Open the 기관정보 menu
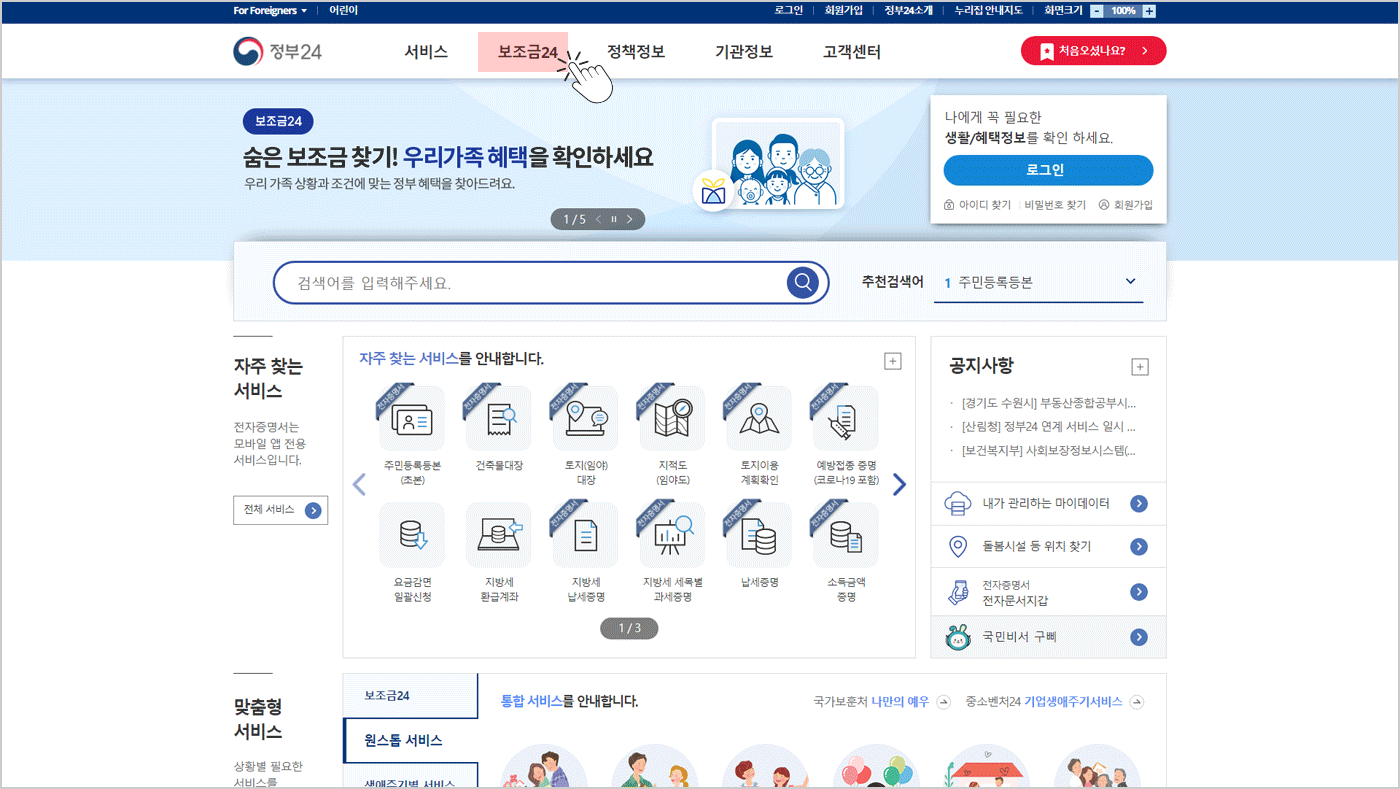1400x789 pixels. [744, 52]
